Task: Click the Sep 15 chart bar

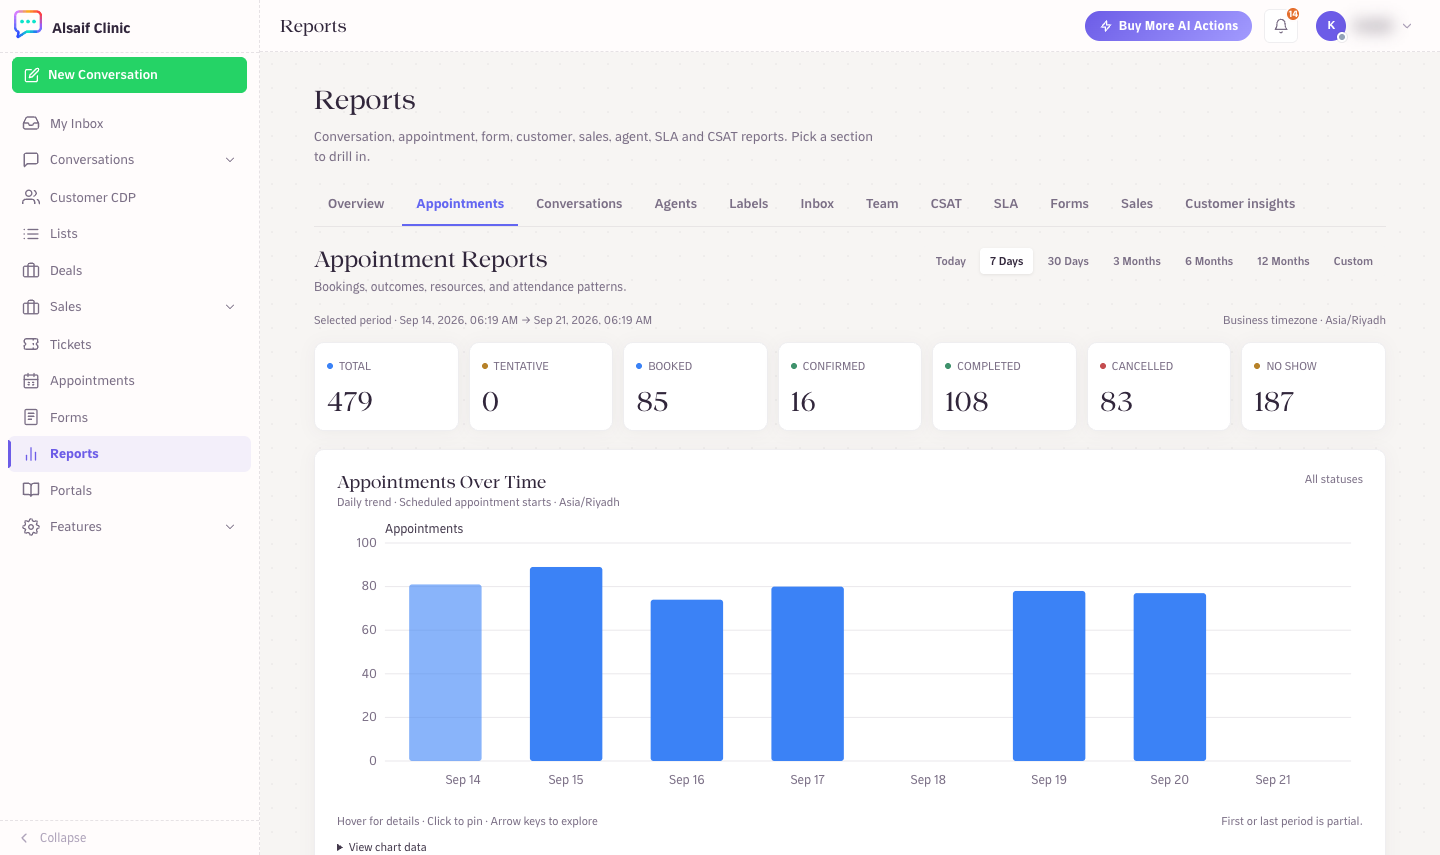Action: click(x=566, y=664)
